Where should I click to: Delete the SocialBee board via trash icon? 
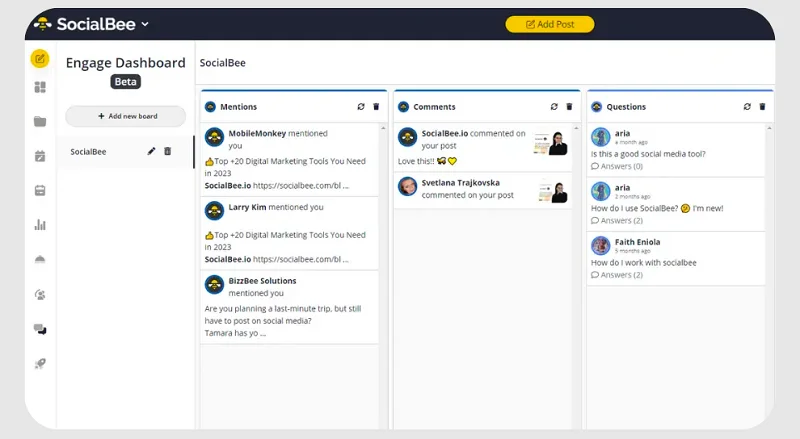[167, 151]
